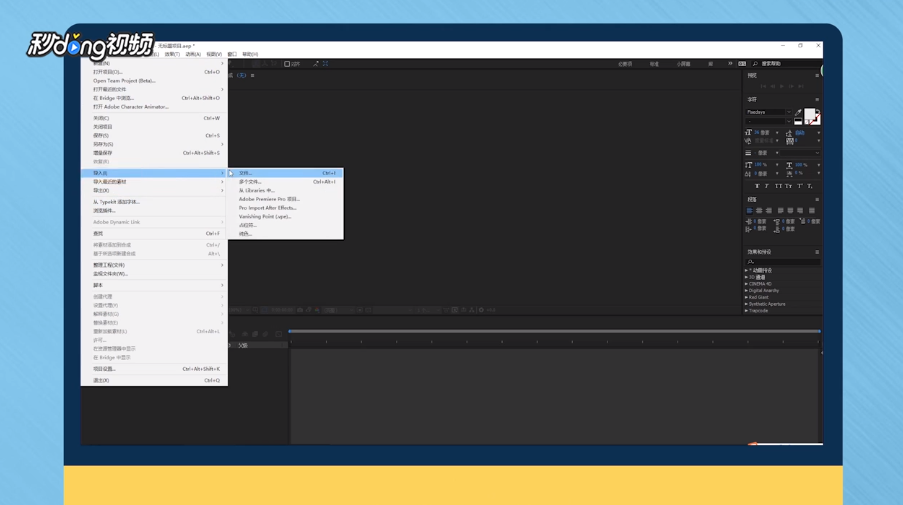Screen dimensions: 903x505
Task: Switch to the 必要项 workspace
Action: pos(625,64)
